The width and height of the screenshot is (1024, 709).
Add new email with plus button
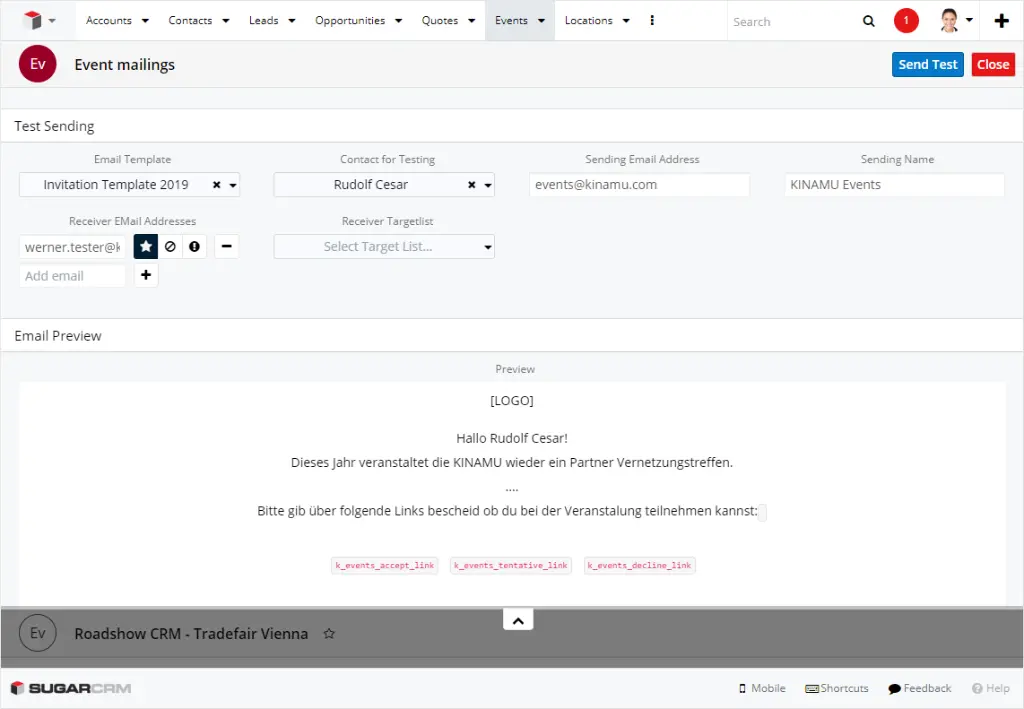pos(146,275)
